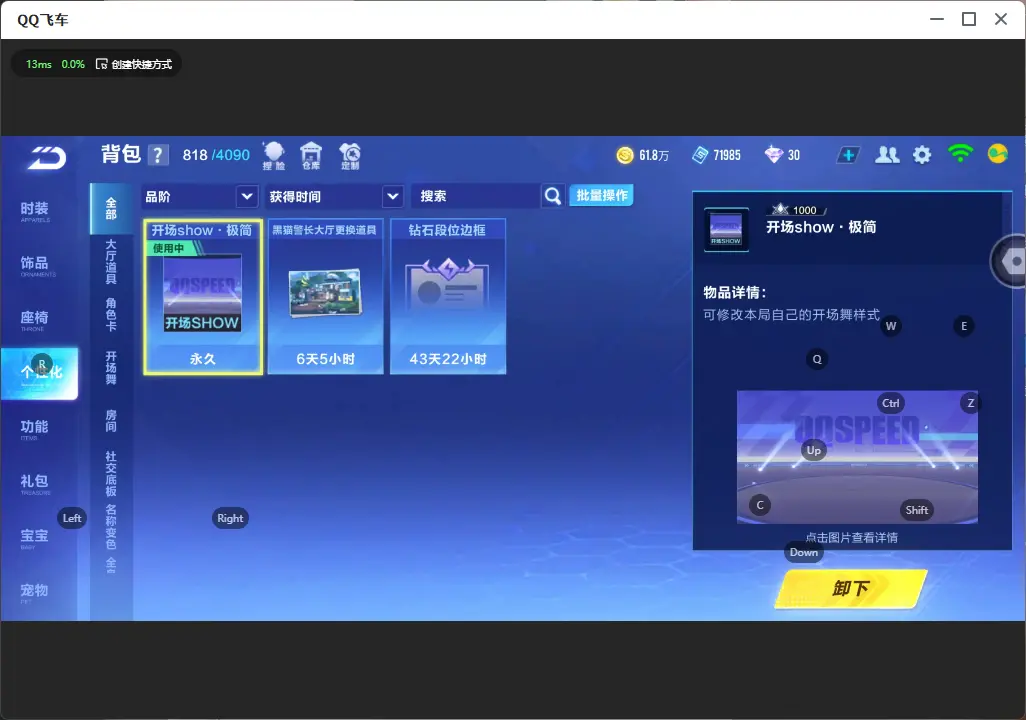Click the 创建快捷方式 create shortcut label
Screen dimensions: 1026x720
pyautogui.click(x=141, y=64)
